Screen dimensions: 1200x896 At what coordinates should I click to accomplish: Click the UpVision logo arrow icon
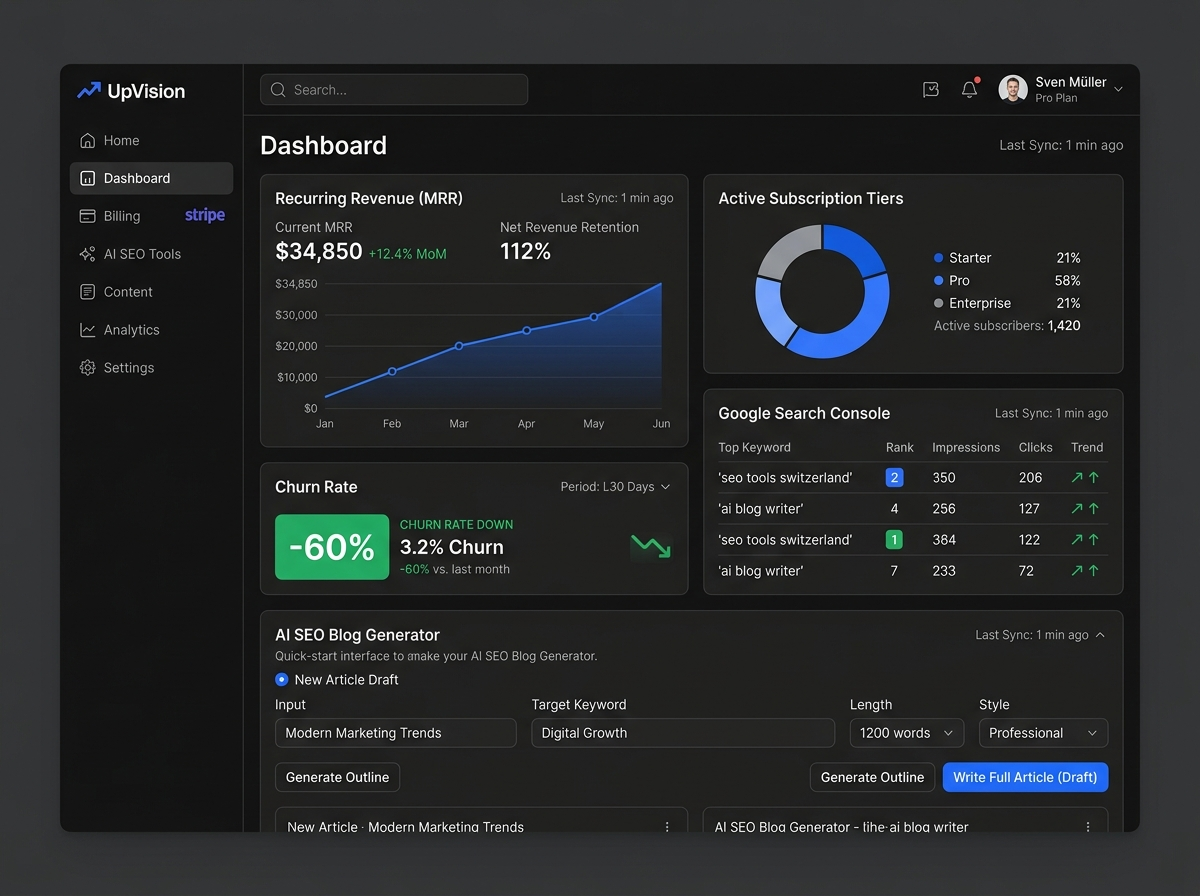(x=89, y=91)
